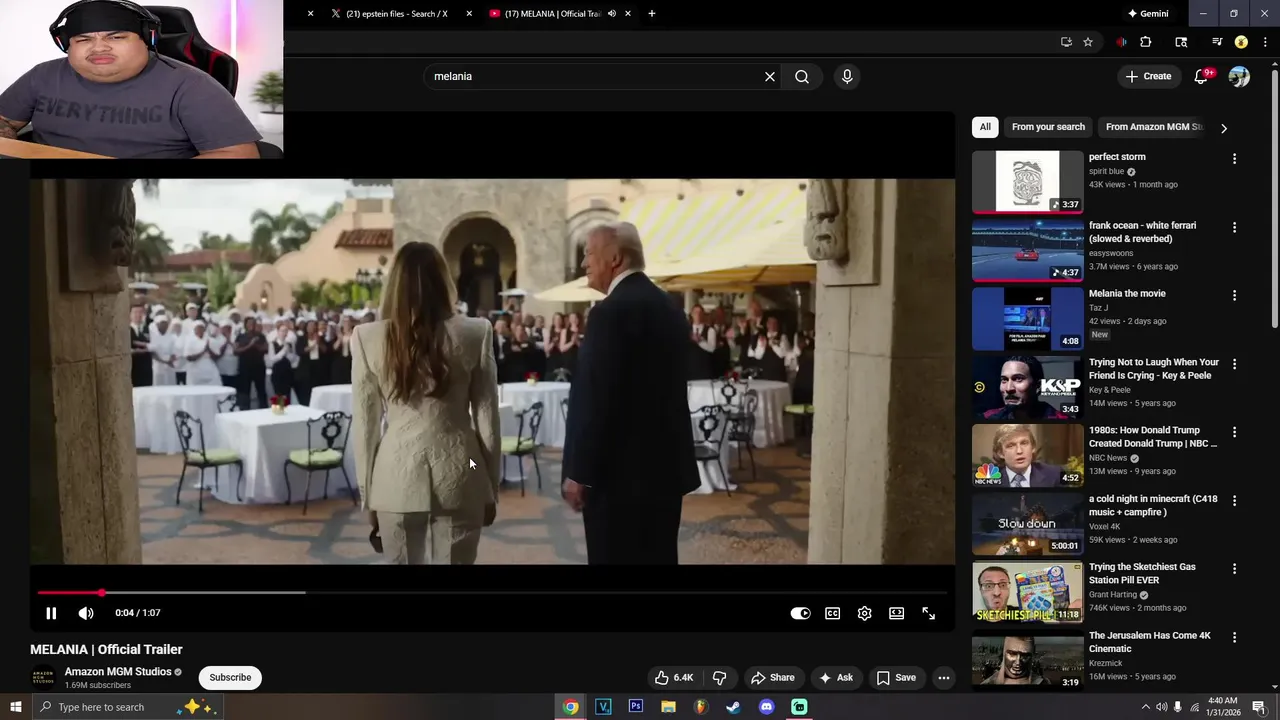The width and height of the screenshot is (1280, 720).
Task: Open options for a cold night in minecraft
Action: pos(1234,500)
